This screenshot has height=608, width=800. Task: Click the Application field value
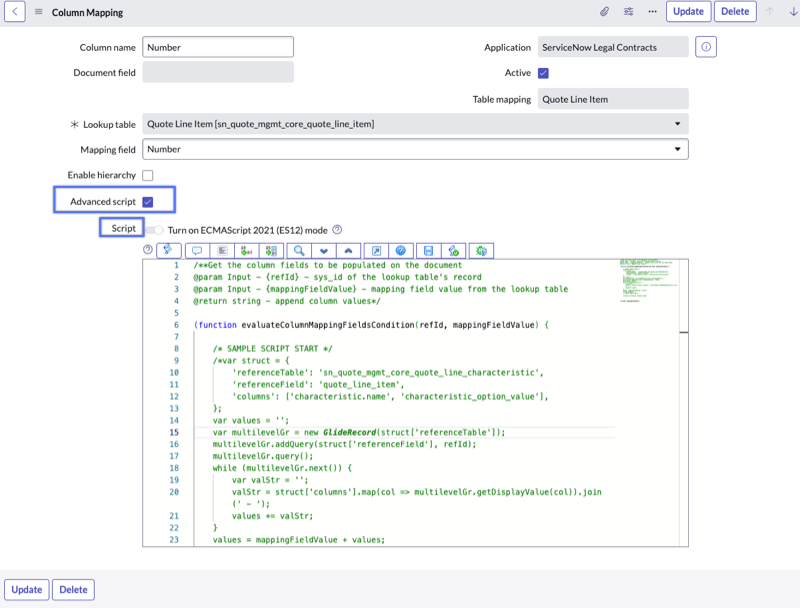pos(613,47)
